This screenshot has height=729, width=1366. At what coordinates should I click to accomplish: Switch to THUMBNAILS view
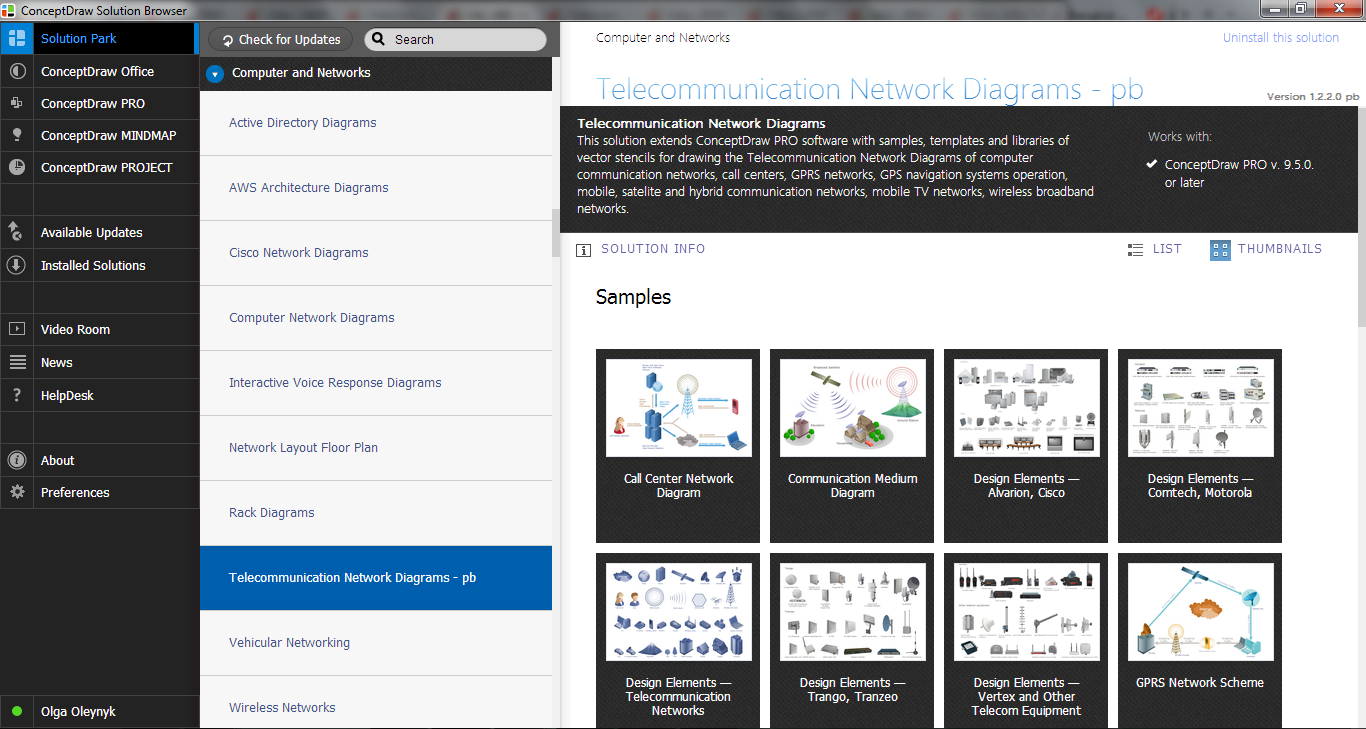tap(1280, 249)
